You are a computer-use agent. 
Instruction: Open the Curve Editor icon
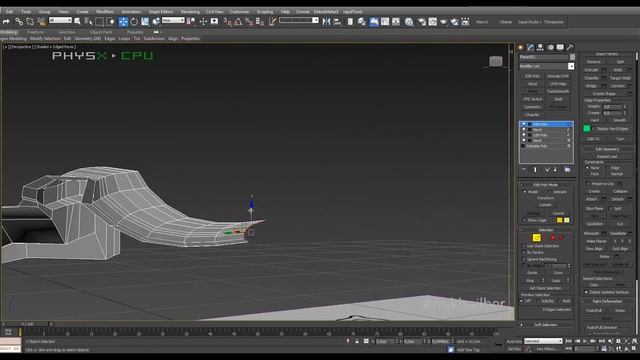tap(385, 22)
